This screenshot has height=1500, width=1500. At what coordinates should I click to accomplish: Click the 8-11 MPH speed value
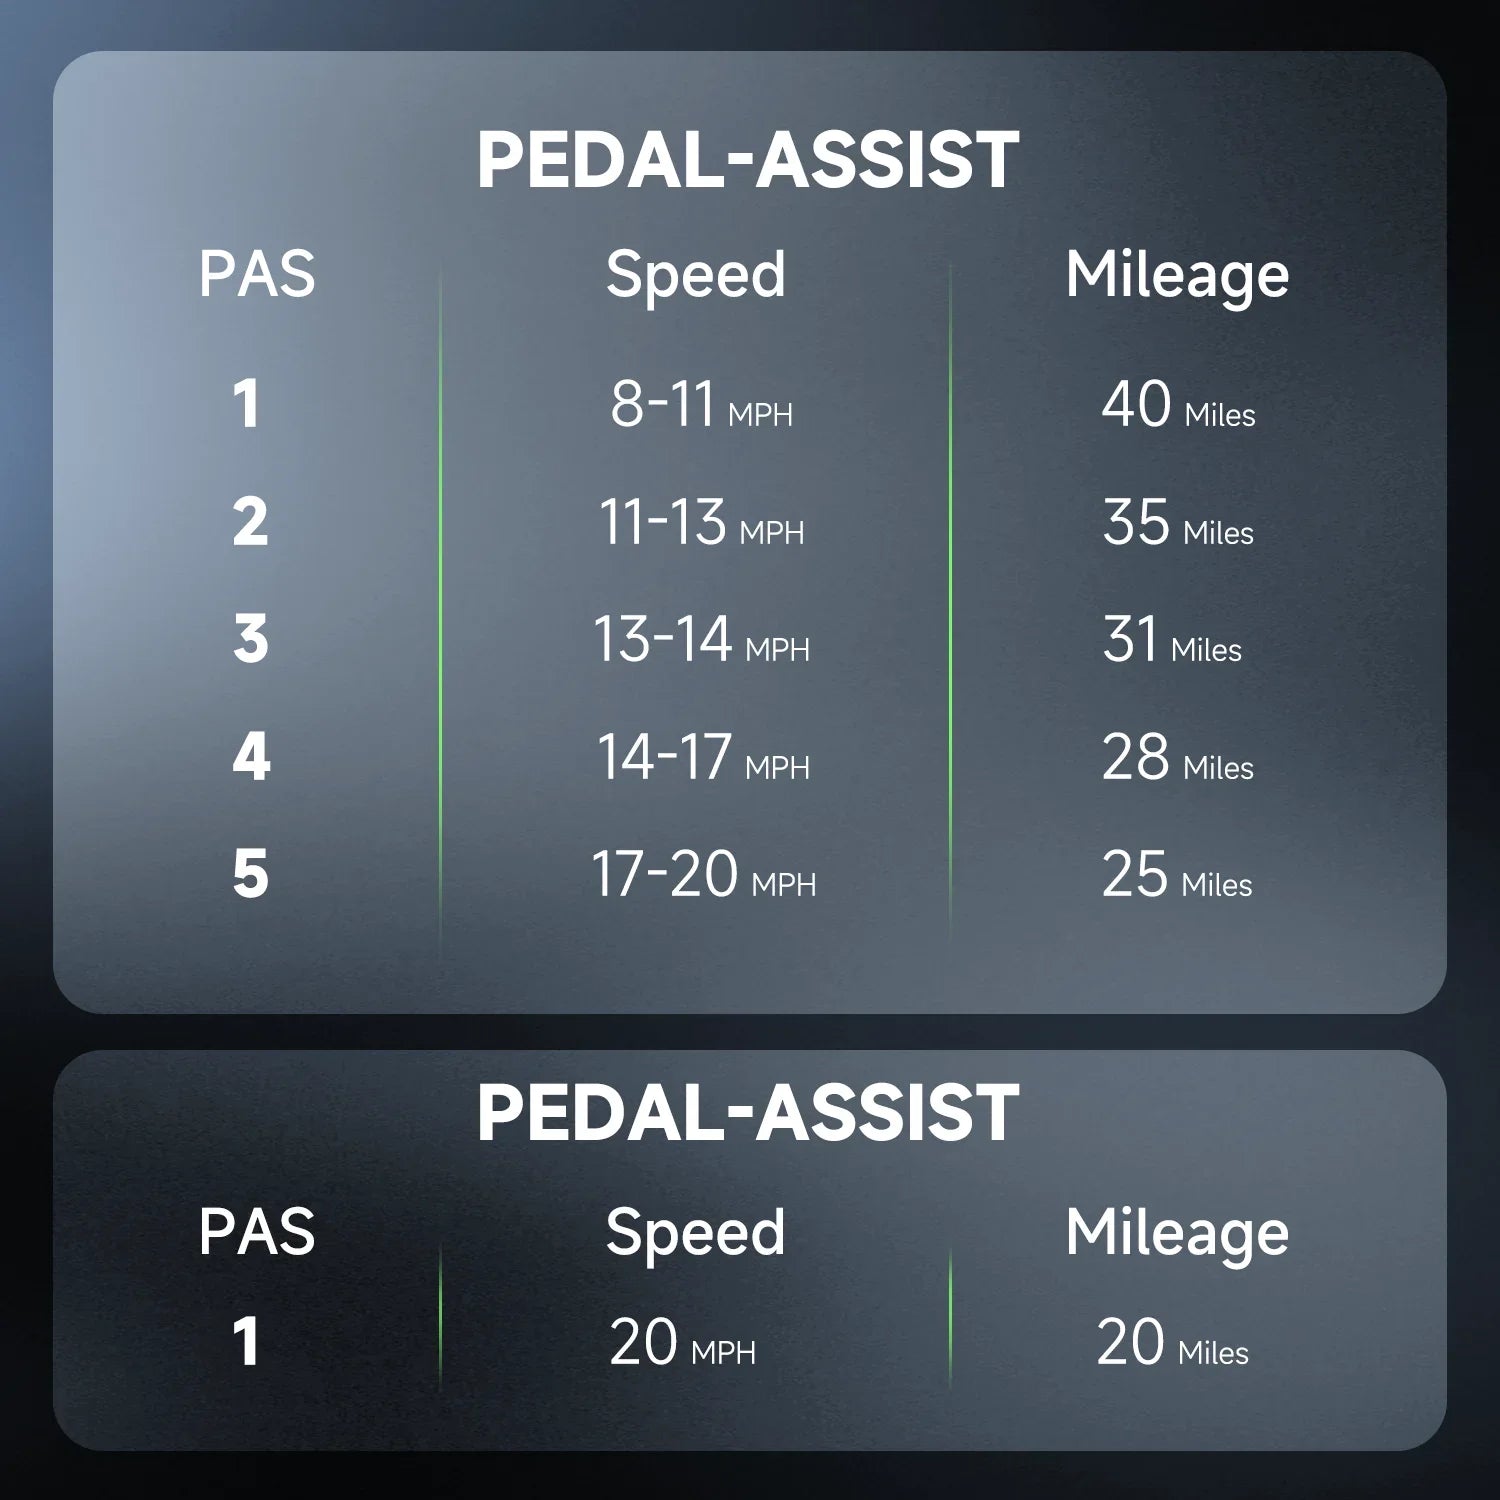701,405
